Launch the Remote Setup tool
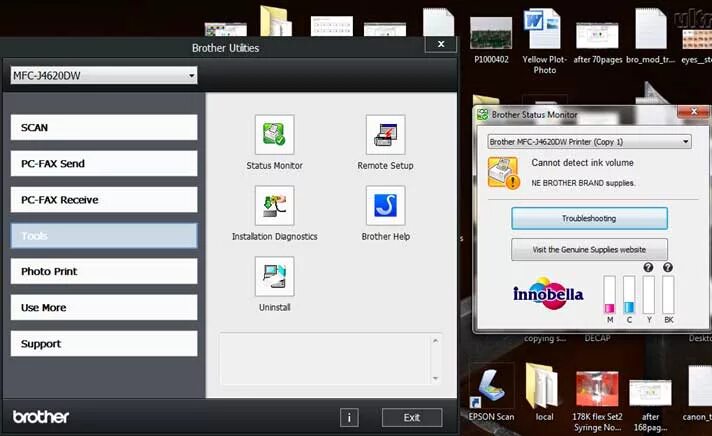712x436 pixels. pyautogui.click(x=386, y=134)
